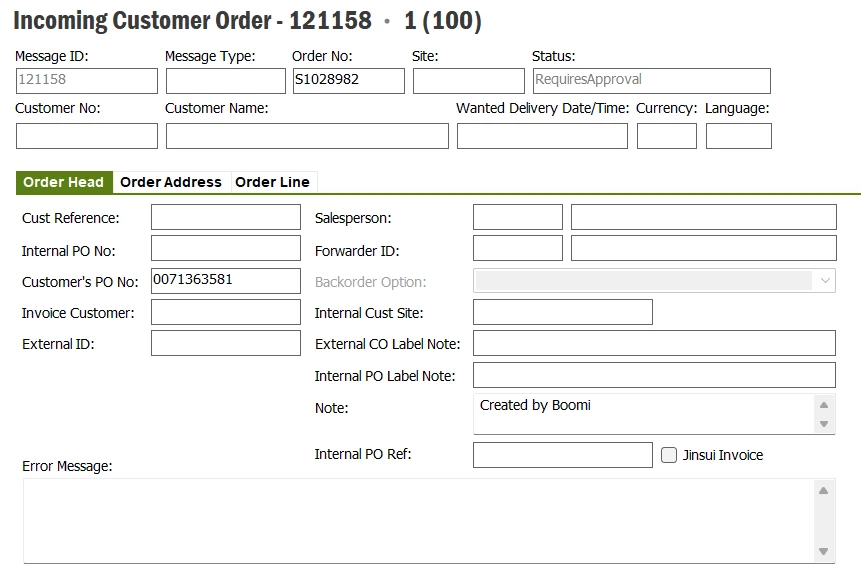Click Error Message scroll up arrow
The height and width of the screenshot is (580, 861).
[824, 491]
